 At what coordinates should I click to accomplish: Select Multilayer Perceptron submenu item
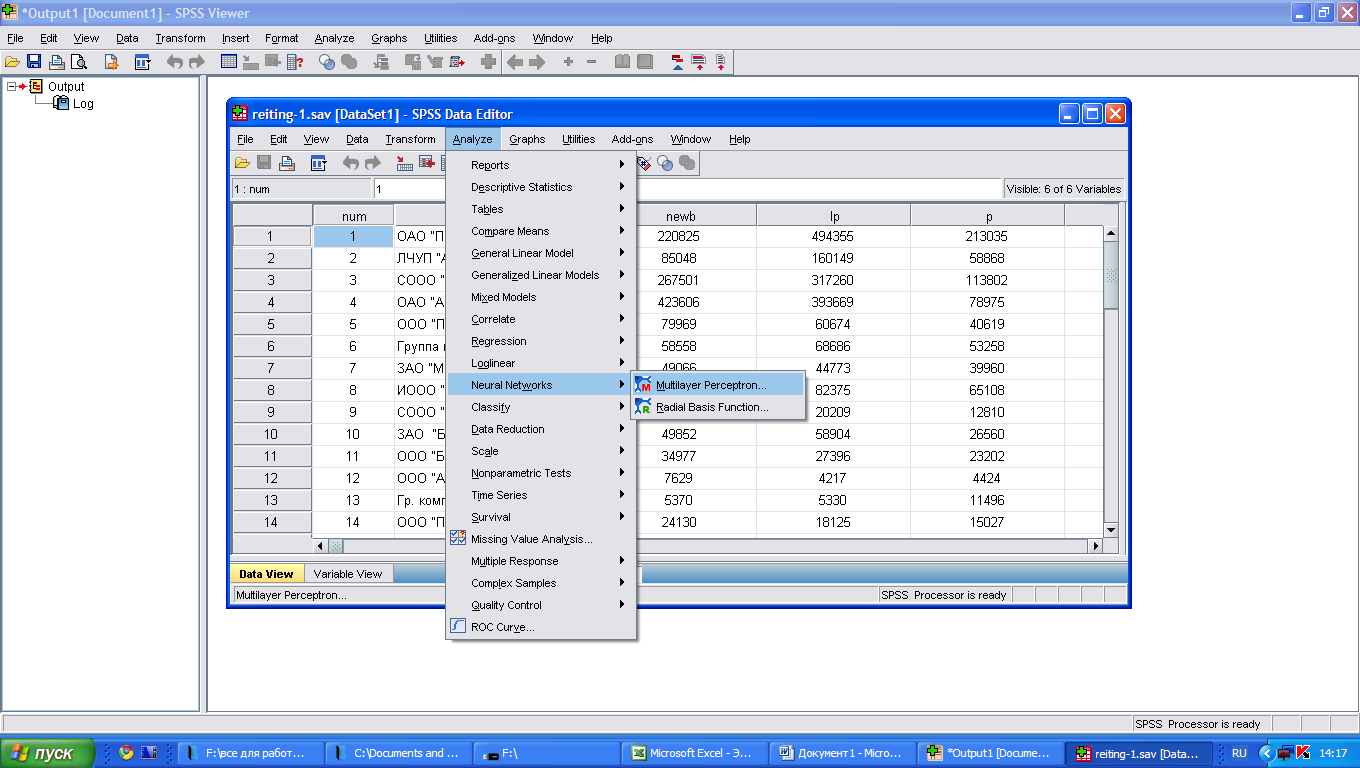pyautogui.click(x=718, y=385)
